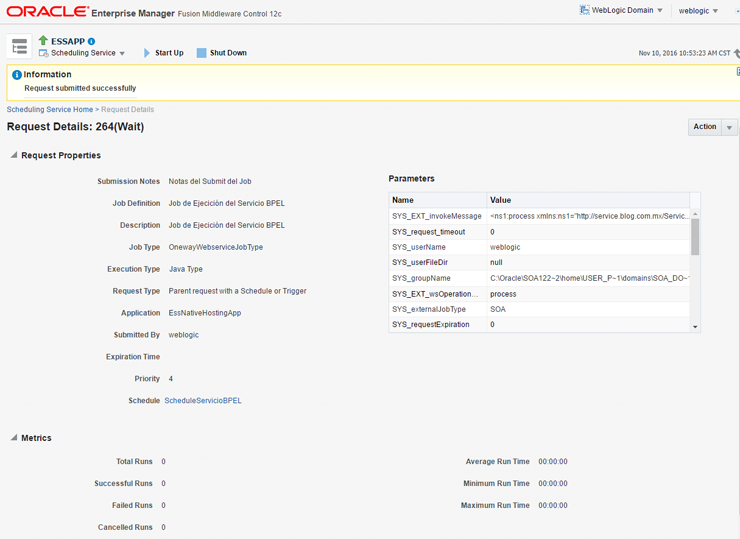Collapse the Request Properties section

[x=14, y=156]
